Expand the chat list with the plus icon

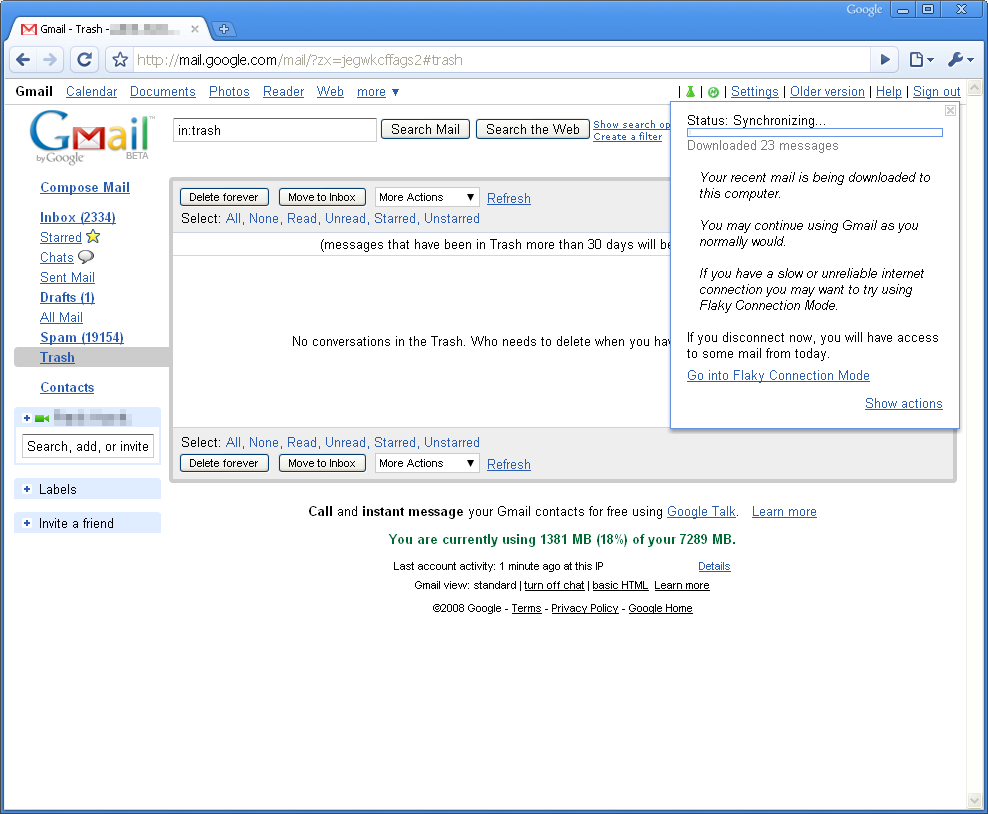[x=26, y=418]
